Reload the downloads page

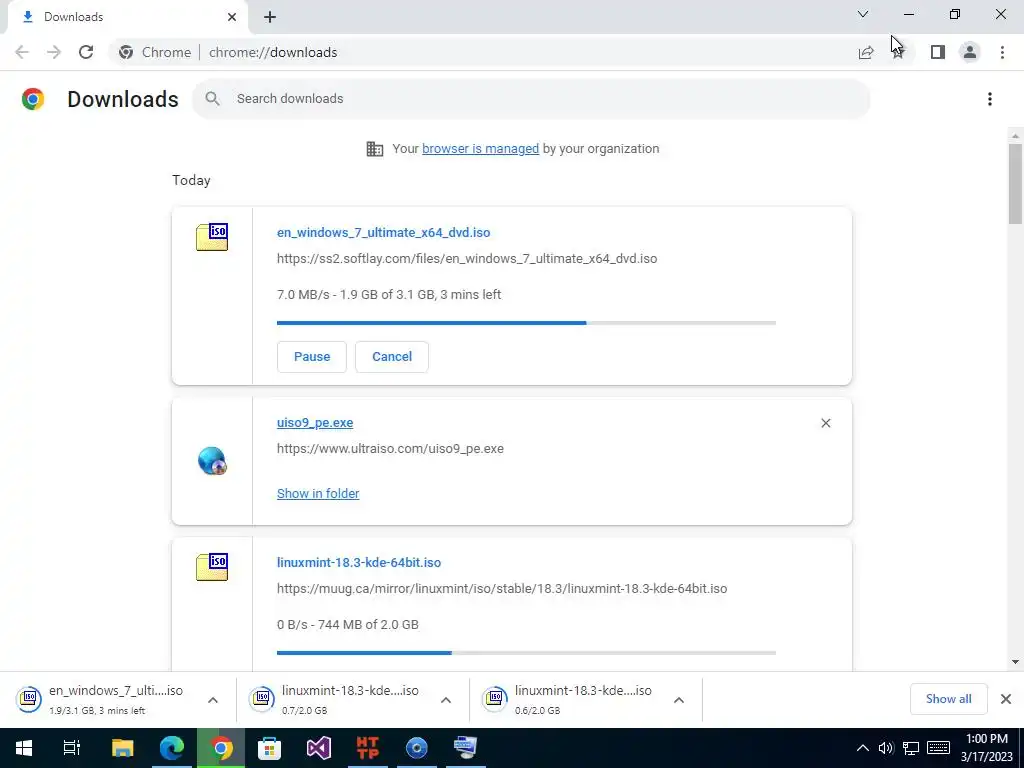(86, 52)
